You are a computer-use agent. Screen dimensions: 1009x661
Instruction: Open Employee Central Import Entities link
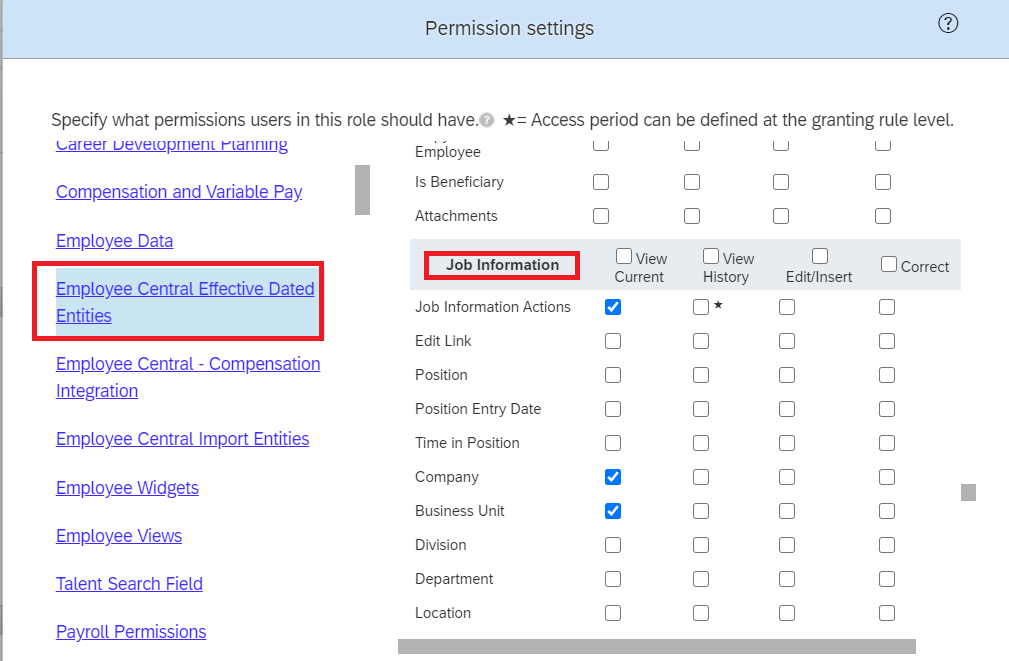pos(183,439)
